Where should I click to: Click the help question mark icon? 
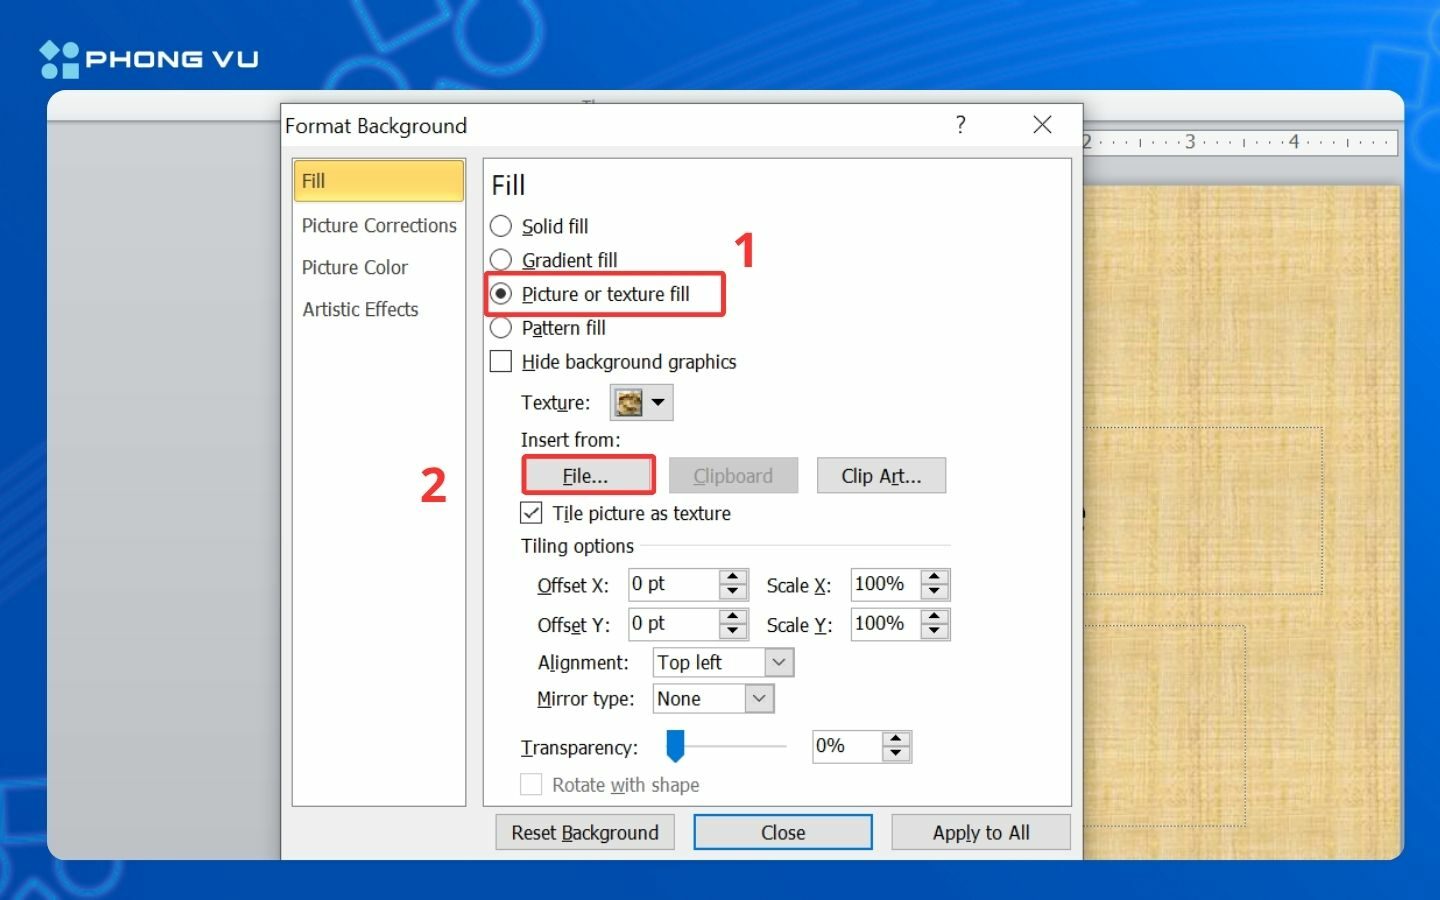click(960, 124)
